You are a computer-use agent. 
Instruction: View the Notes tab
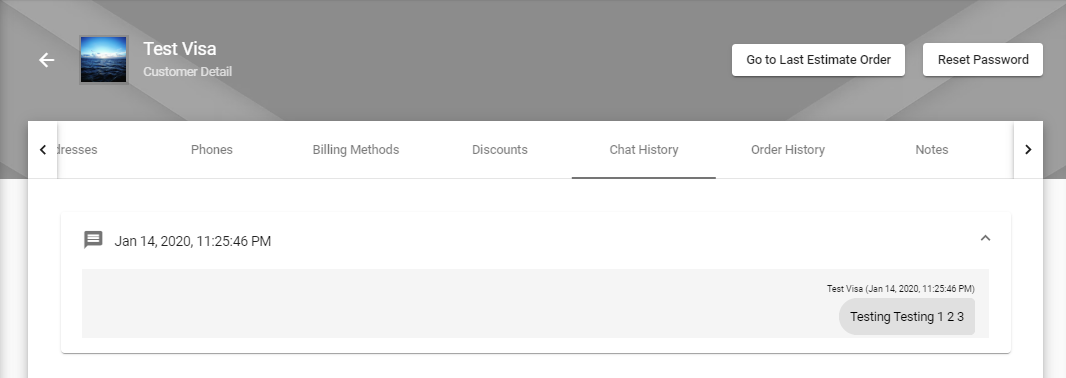click(x=931, y=150)
